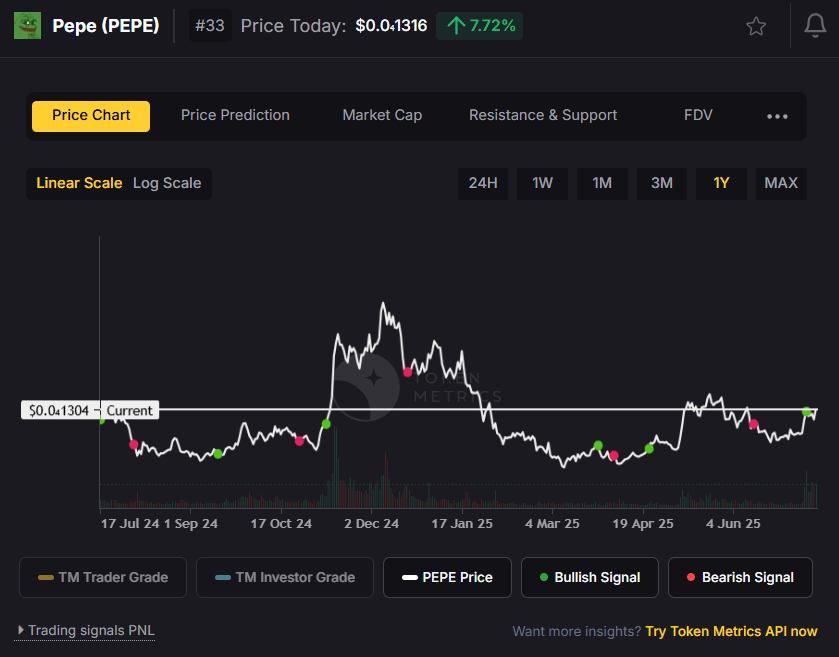Show the FDV tab

(698, 116)
